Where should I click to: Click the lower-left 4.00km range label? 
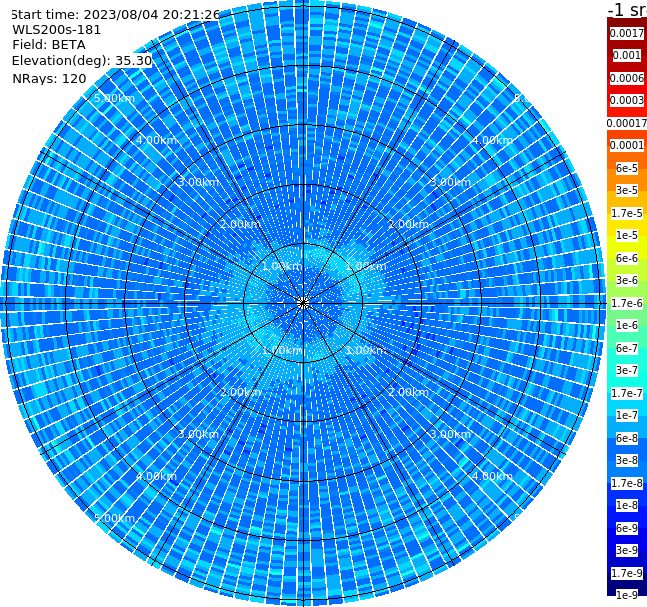[x=156, y=476]
